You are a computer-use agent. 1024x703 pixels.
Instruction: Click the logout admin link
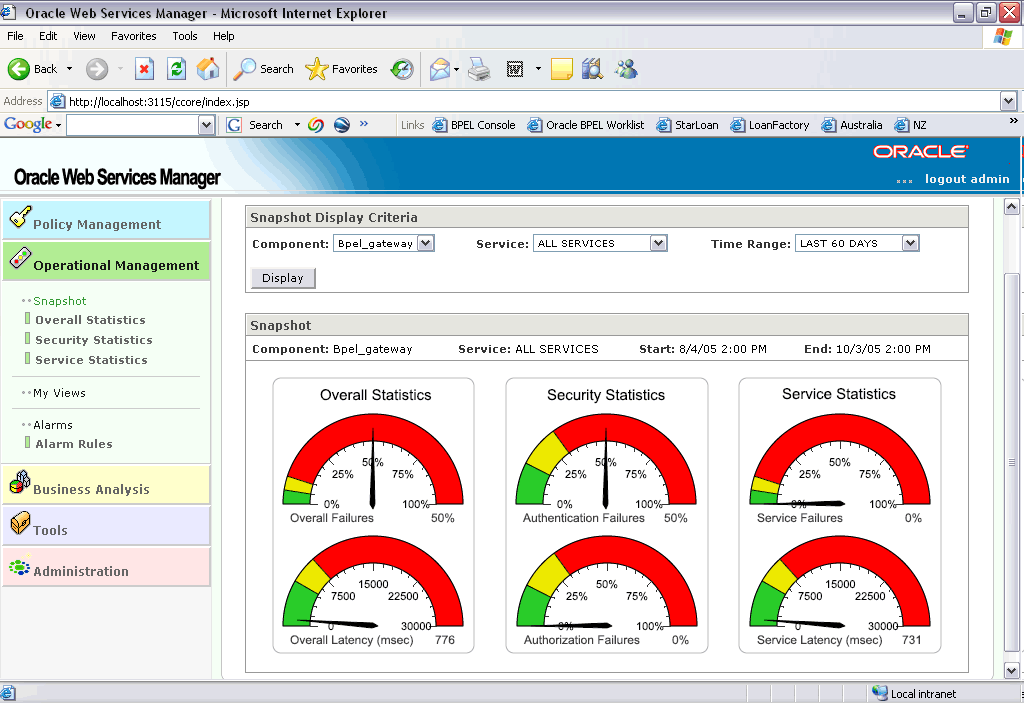click(x=967, y=179)
